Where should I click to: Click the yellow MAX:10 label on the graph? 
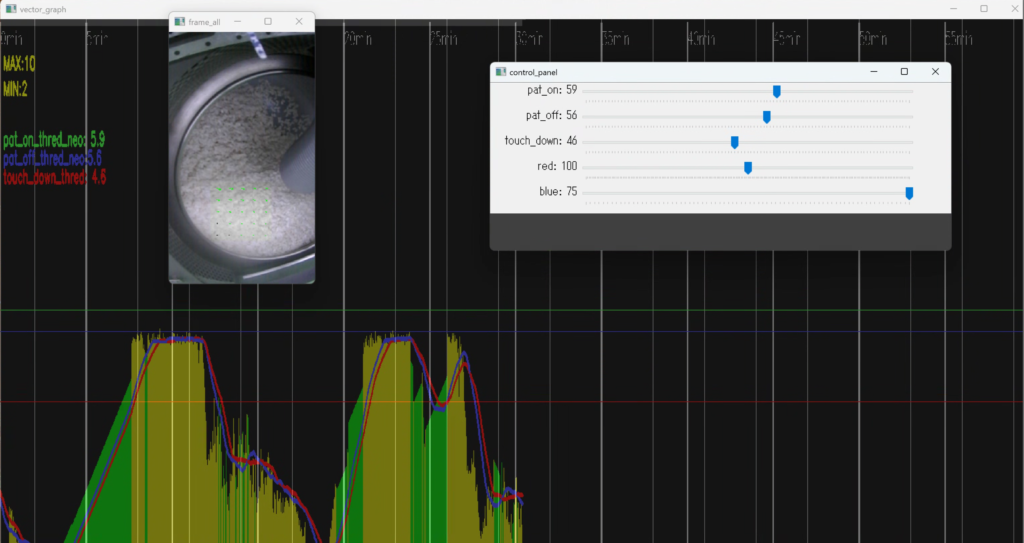[19, 64]
